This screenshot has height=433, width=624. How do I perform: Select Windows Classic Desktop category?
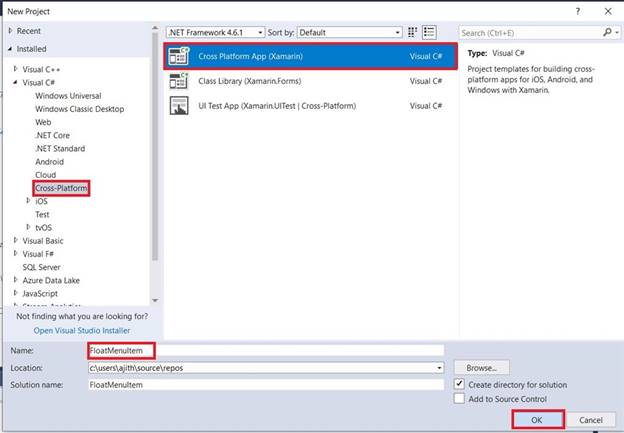click(80, 109)
